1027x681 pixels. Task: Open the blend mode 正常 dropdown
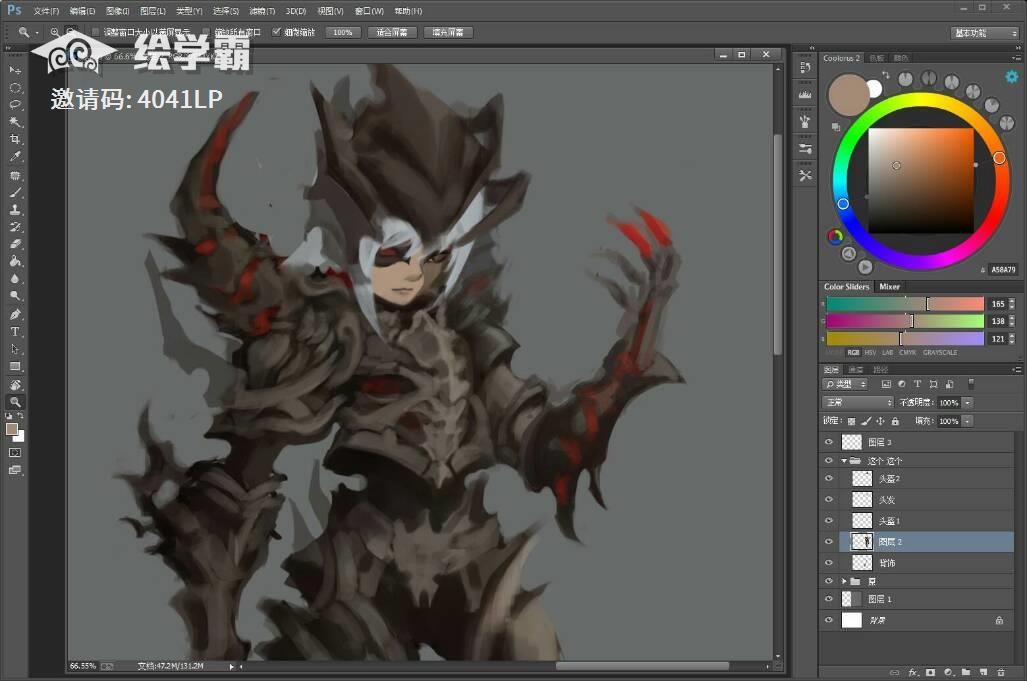[858, 402]
